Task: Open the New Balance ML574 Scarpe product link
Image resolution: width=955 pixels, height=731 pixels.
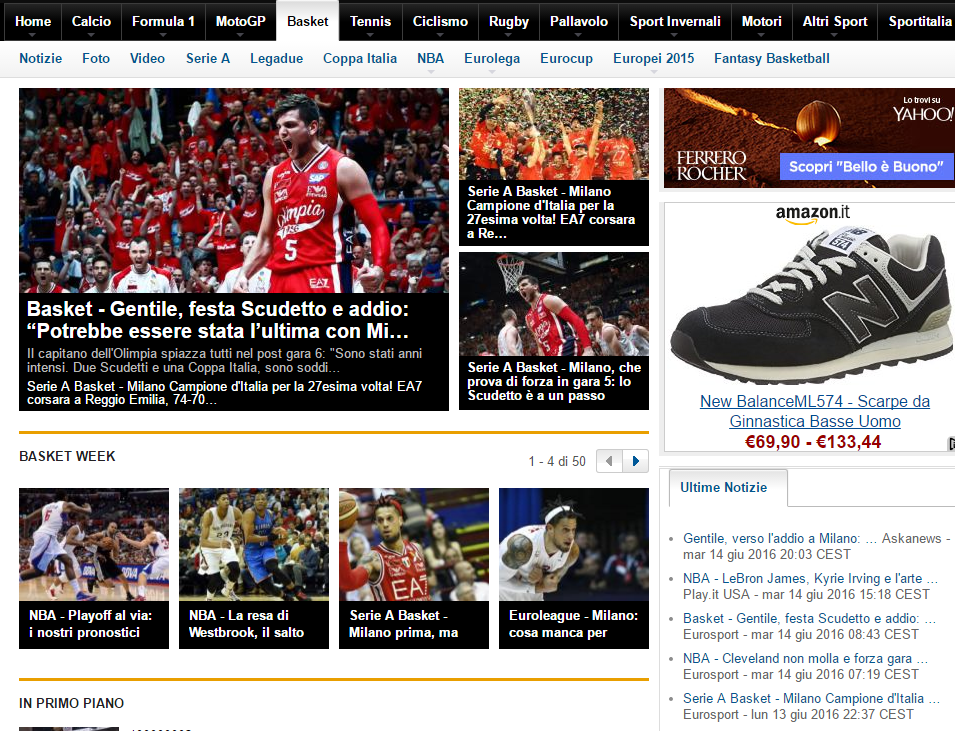Action: pos(815,411)
